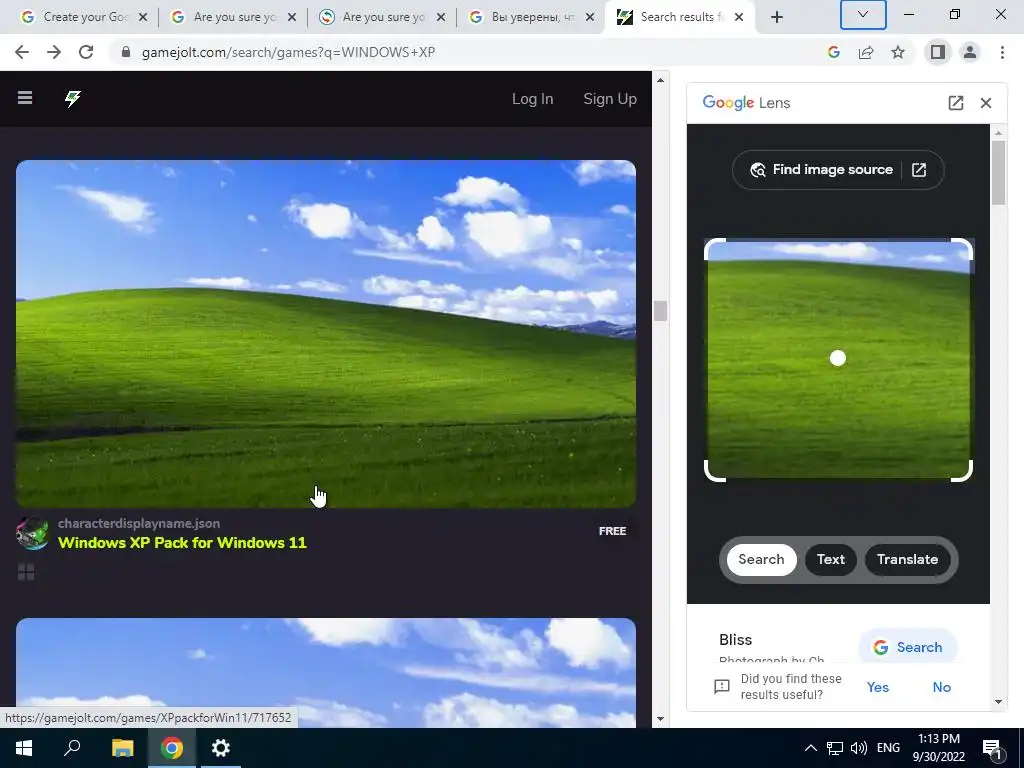Open characterdisplayname.json author link

click(x=139, y=523)
